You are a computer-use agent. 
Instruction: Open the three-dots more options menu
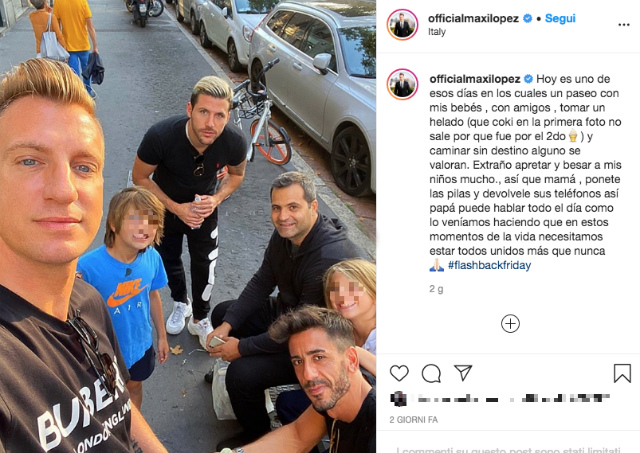point(623,25)
